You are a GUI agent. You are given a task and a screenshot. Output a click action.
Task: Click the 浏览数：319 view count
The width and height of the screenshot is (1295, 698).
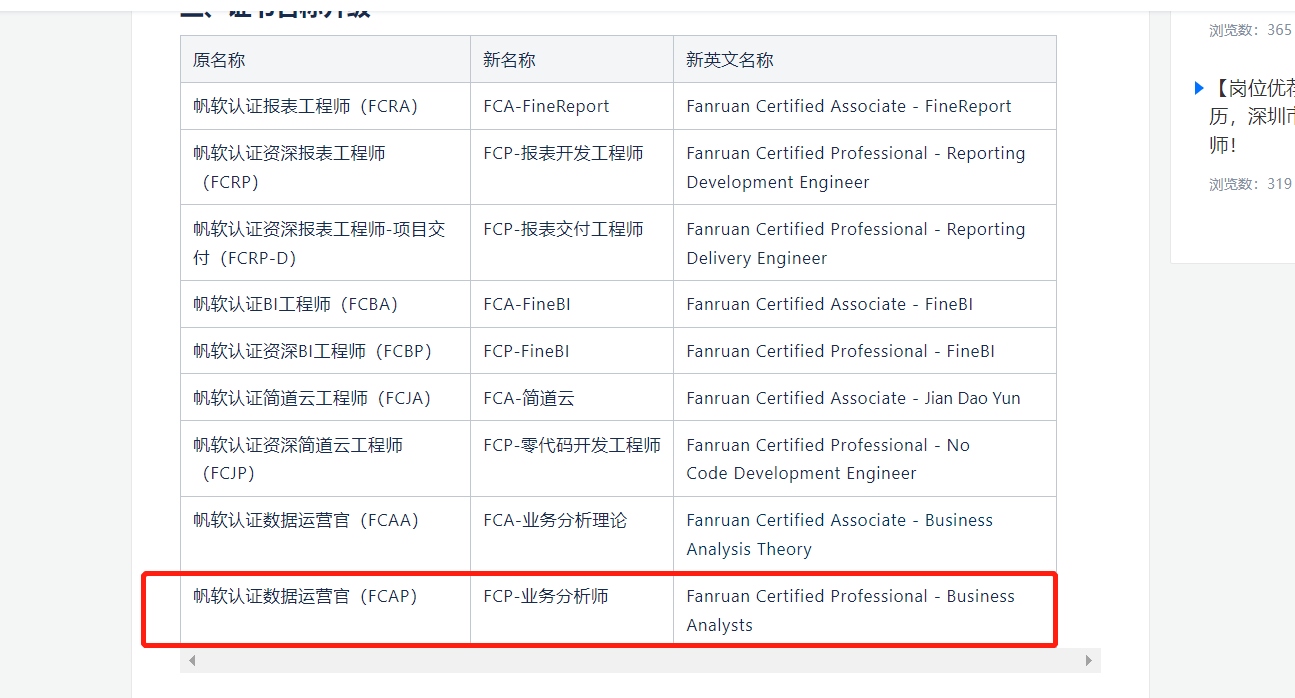click(1250, 184)
